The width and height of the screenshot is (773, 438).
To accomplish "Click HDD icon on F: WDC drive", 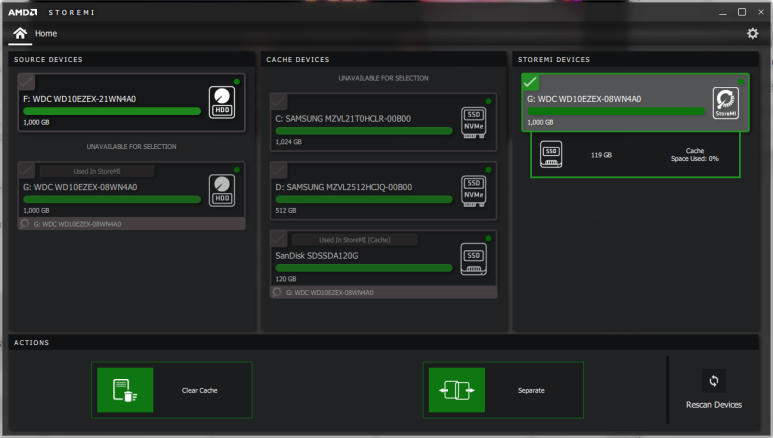I will pos(222,102).
